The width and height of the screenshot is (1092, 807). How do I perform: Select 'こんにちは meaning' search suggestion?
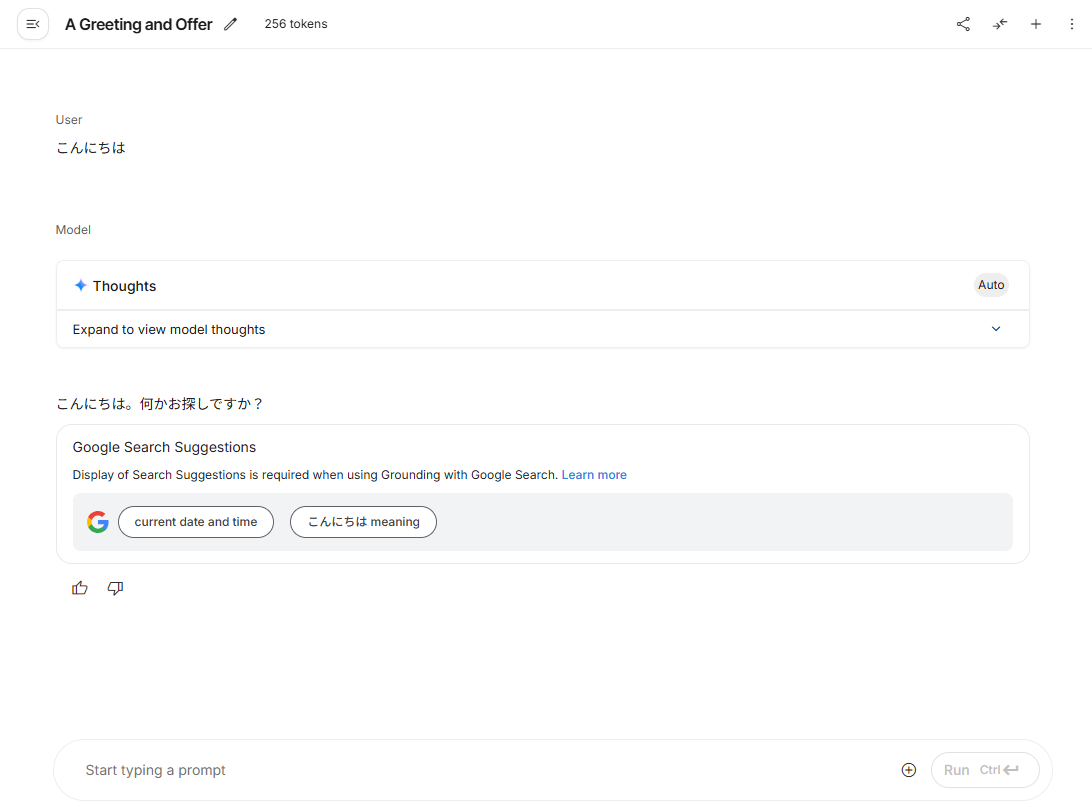pyautogui.click(x=363, y=522)
